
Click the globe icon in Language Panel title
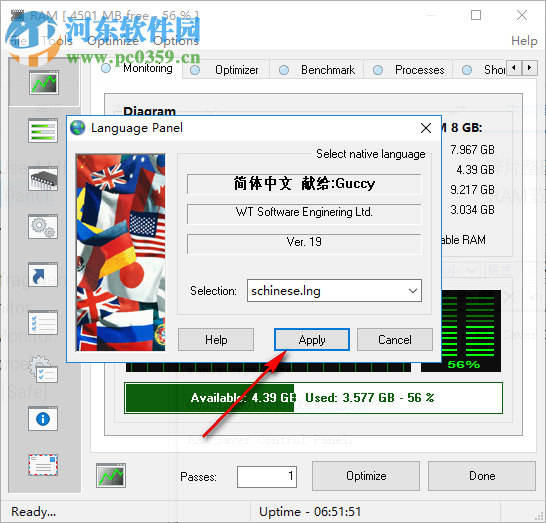click(x=77, y=128)
